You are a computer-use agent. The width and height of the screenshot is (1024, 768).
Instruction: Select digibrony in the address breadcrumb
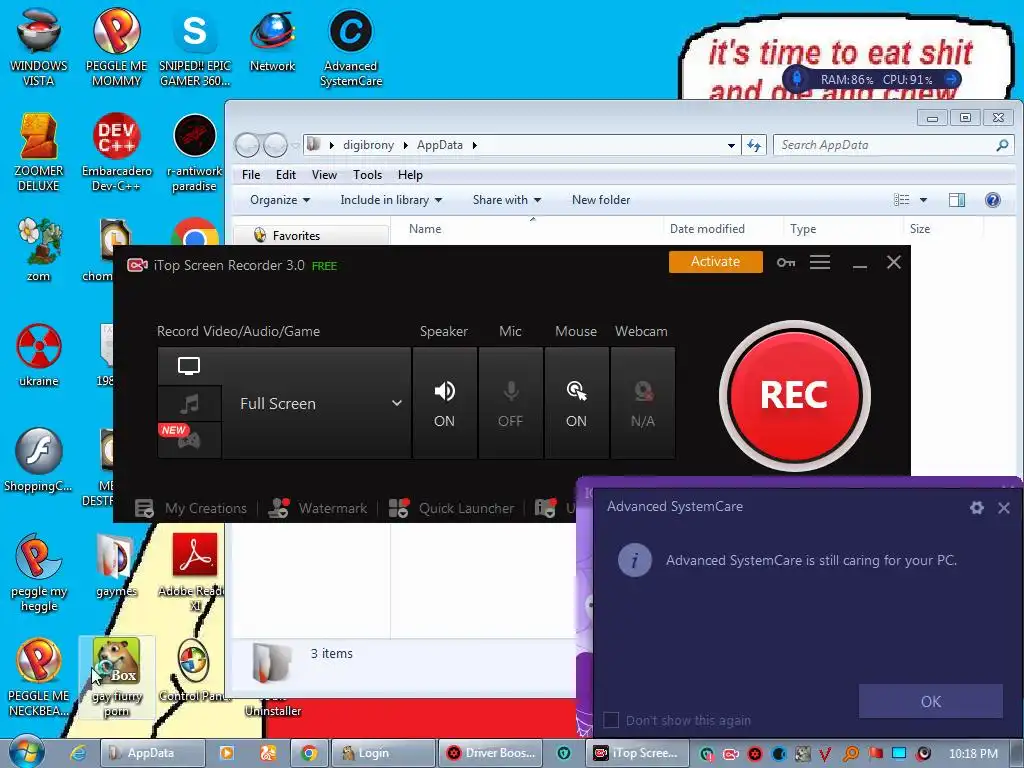click(x=368, y=145)
